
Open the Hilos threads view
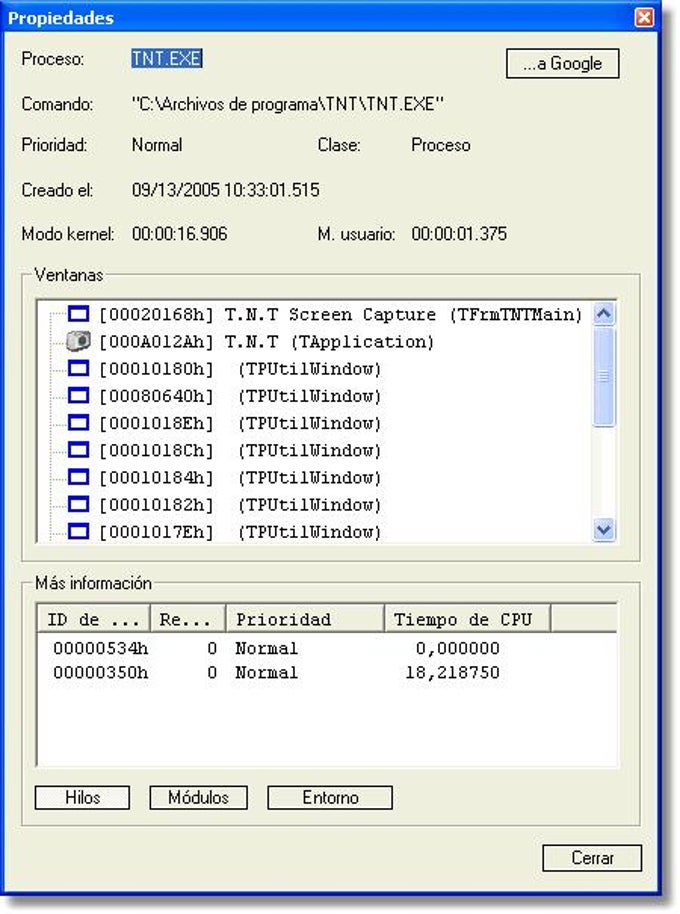tap(82, 797)
